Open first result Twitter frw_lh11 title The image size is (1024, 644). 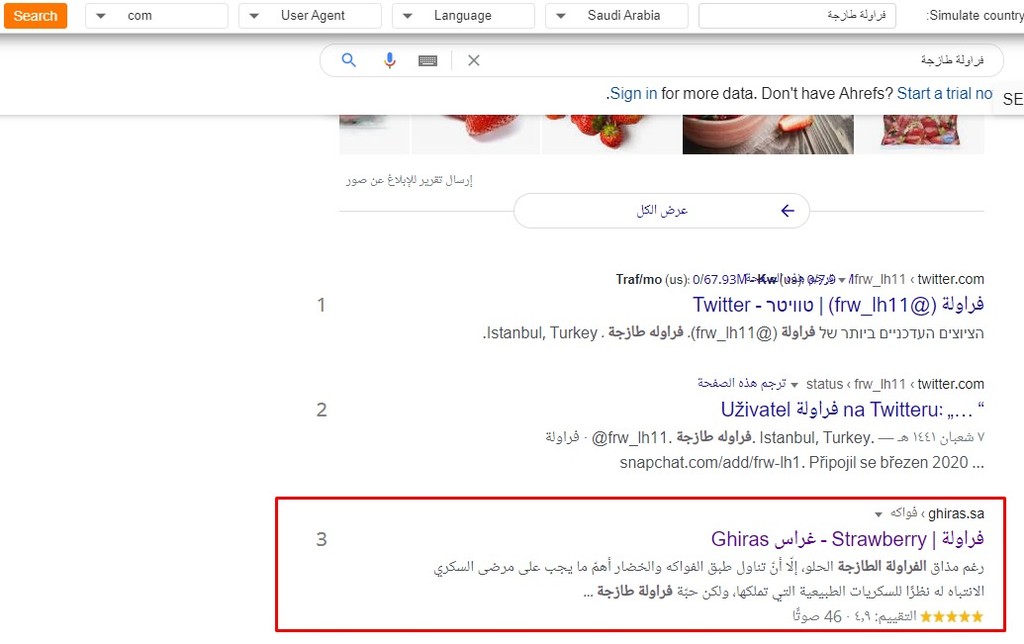click(x=838, y=304)
